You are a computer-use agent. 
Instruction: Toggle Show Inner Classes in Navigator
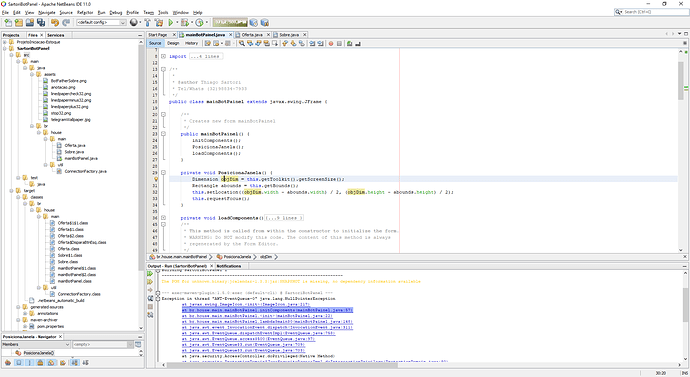pos(51,362)
